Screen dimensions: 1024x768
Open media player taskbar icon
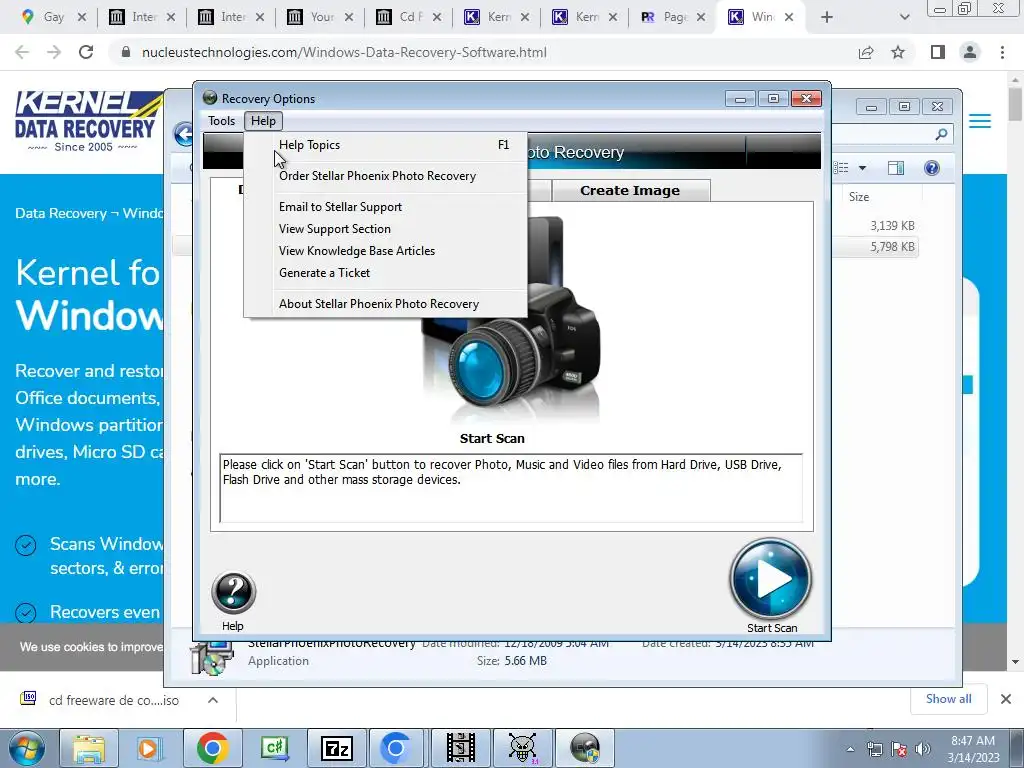148,748
